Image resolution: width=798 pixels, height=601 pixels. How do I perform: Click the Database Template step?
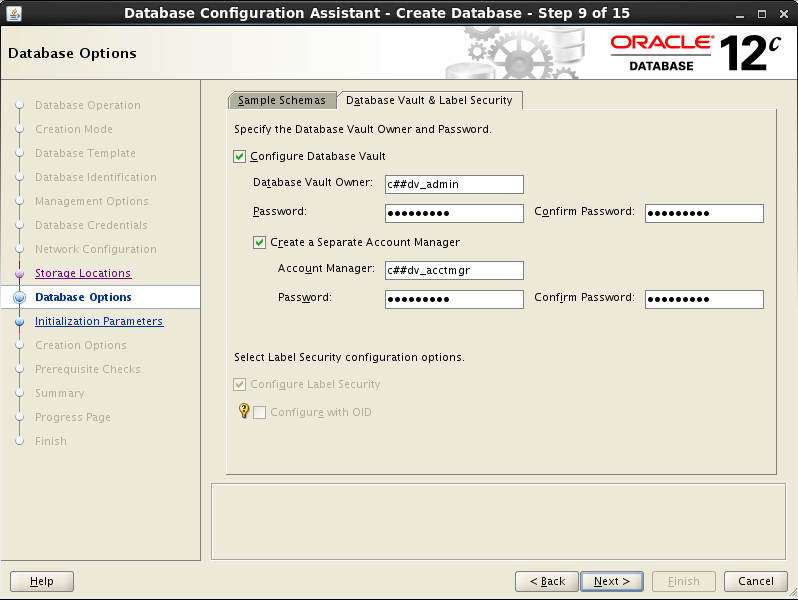pyautogui.click(x=85, y=153)
